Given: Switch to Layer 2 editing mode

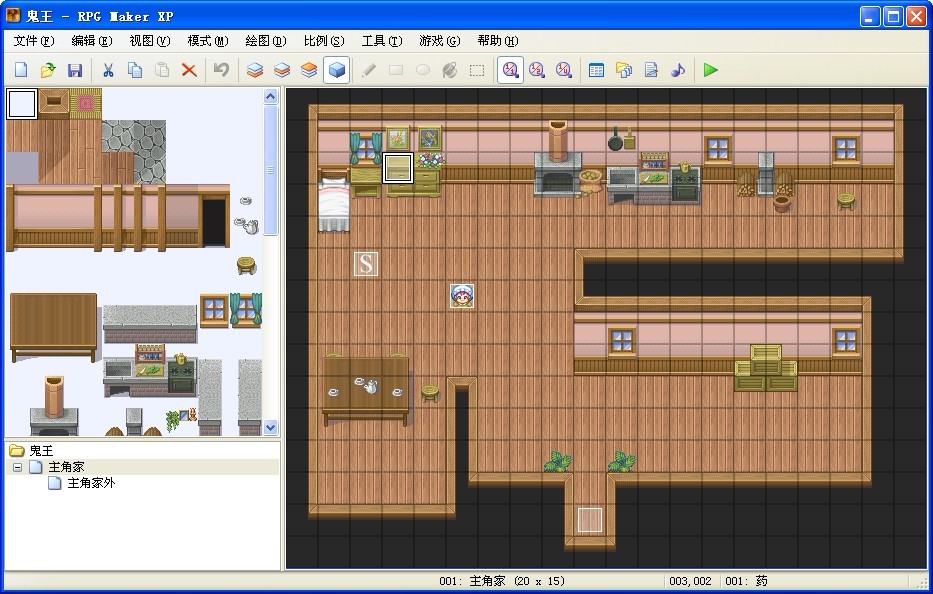Looking at the screenshot, I should [282, 70].
